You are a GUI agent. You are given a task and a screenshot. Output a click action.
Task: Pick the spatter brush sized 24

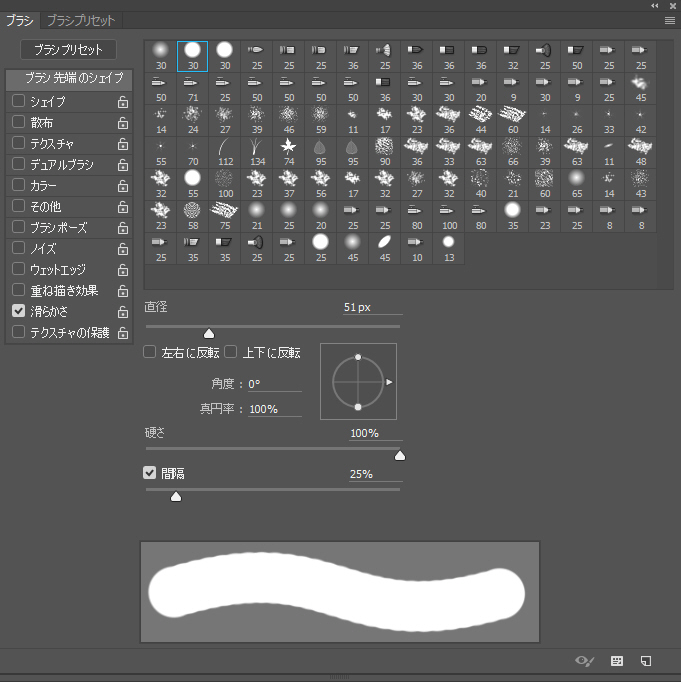pos(193,121)
